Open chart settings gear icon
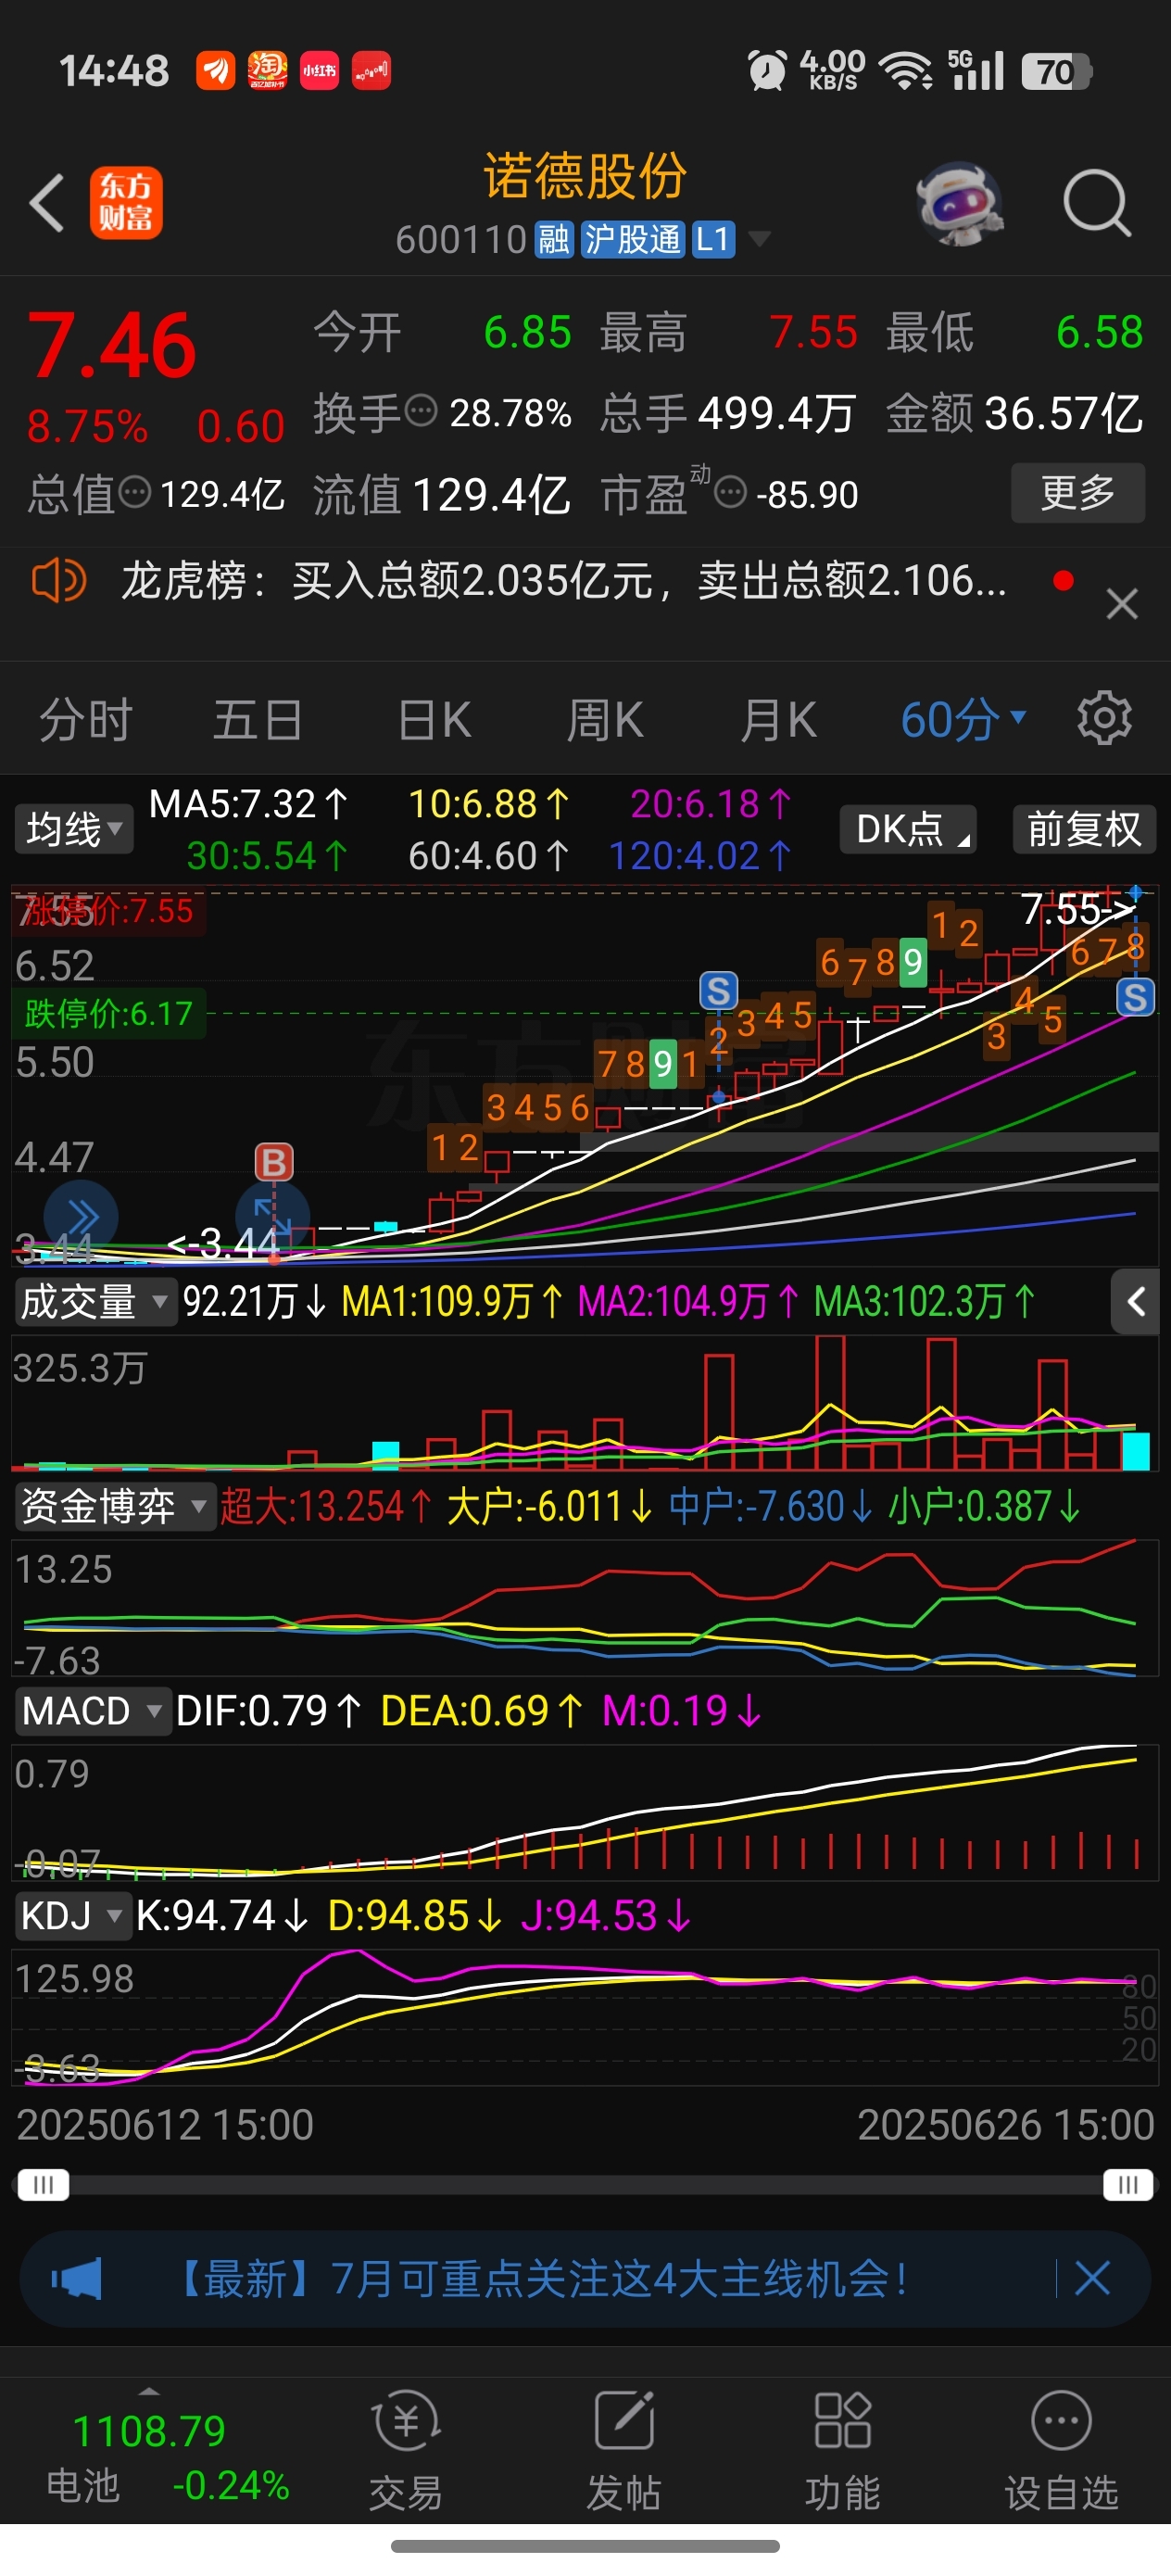The width and height of the screenshot is (1171, 2576). [1104, 718]
